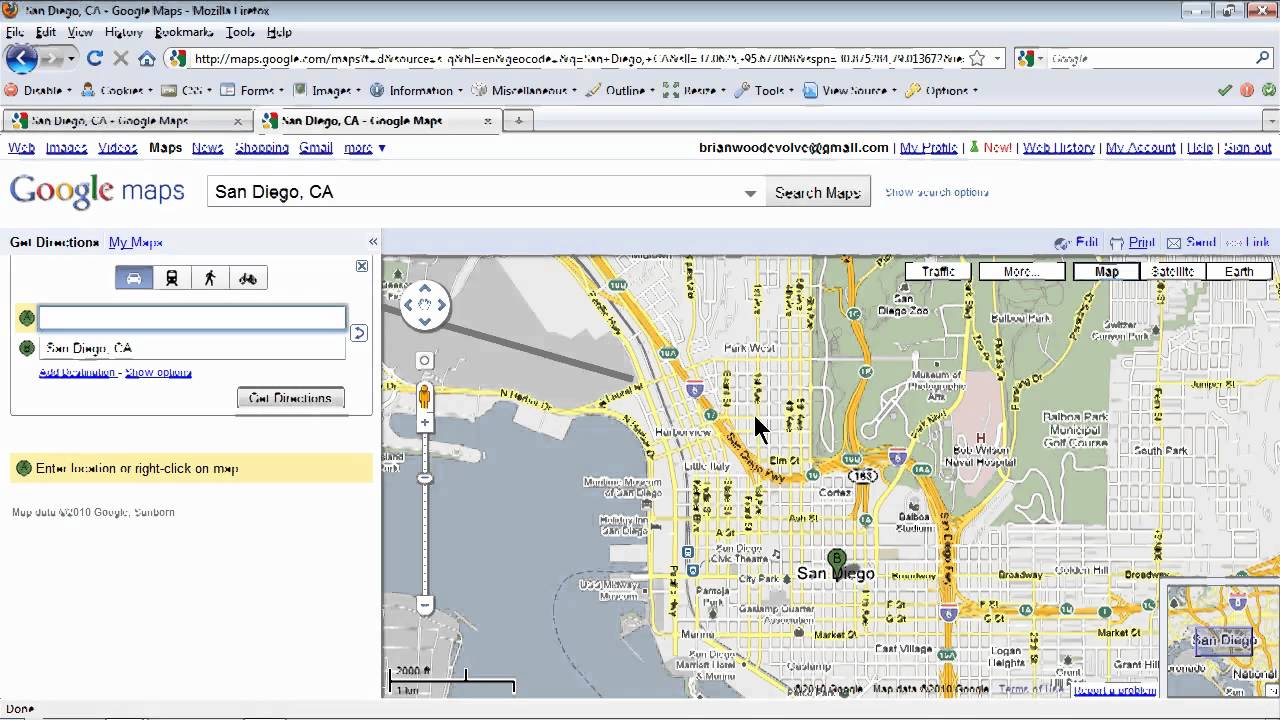
Task: Click the My Account link
Action: pos(1140,148)
